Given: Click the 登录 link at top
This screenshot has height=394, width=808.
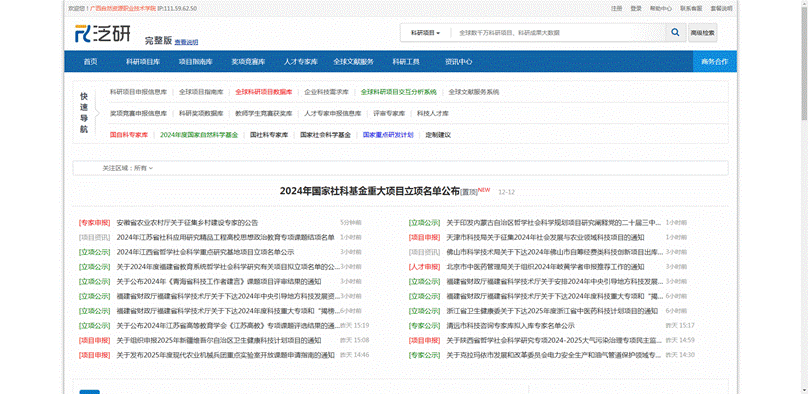Looking at the screenshot, I should tap(636, 8).
